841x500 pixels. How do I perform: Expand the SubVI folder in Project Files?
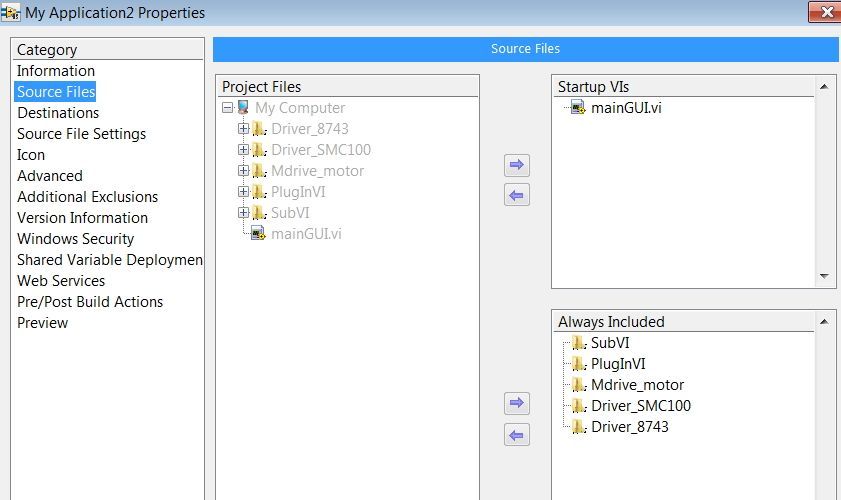[x=244, y=213]
